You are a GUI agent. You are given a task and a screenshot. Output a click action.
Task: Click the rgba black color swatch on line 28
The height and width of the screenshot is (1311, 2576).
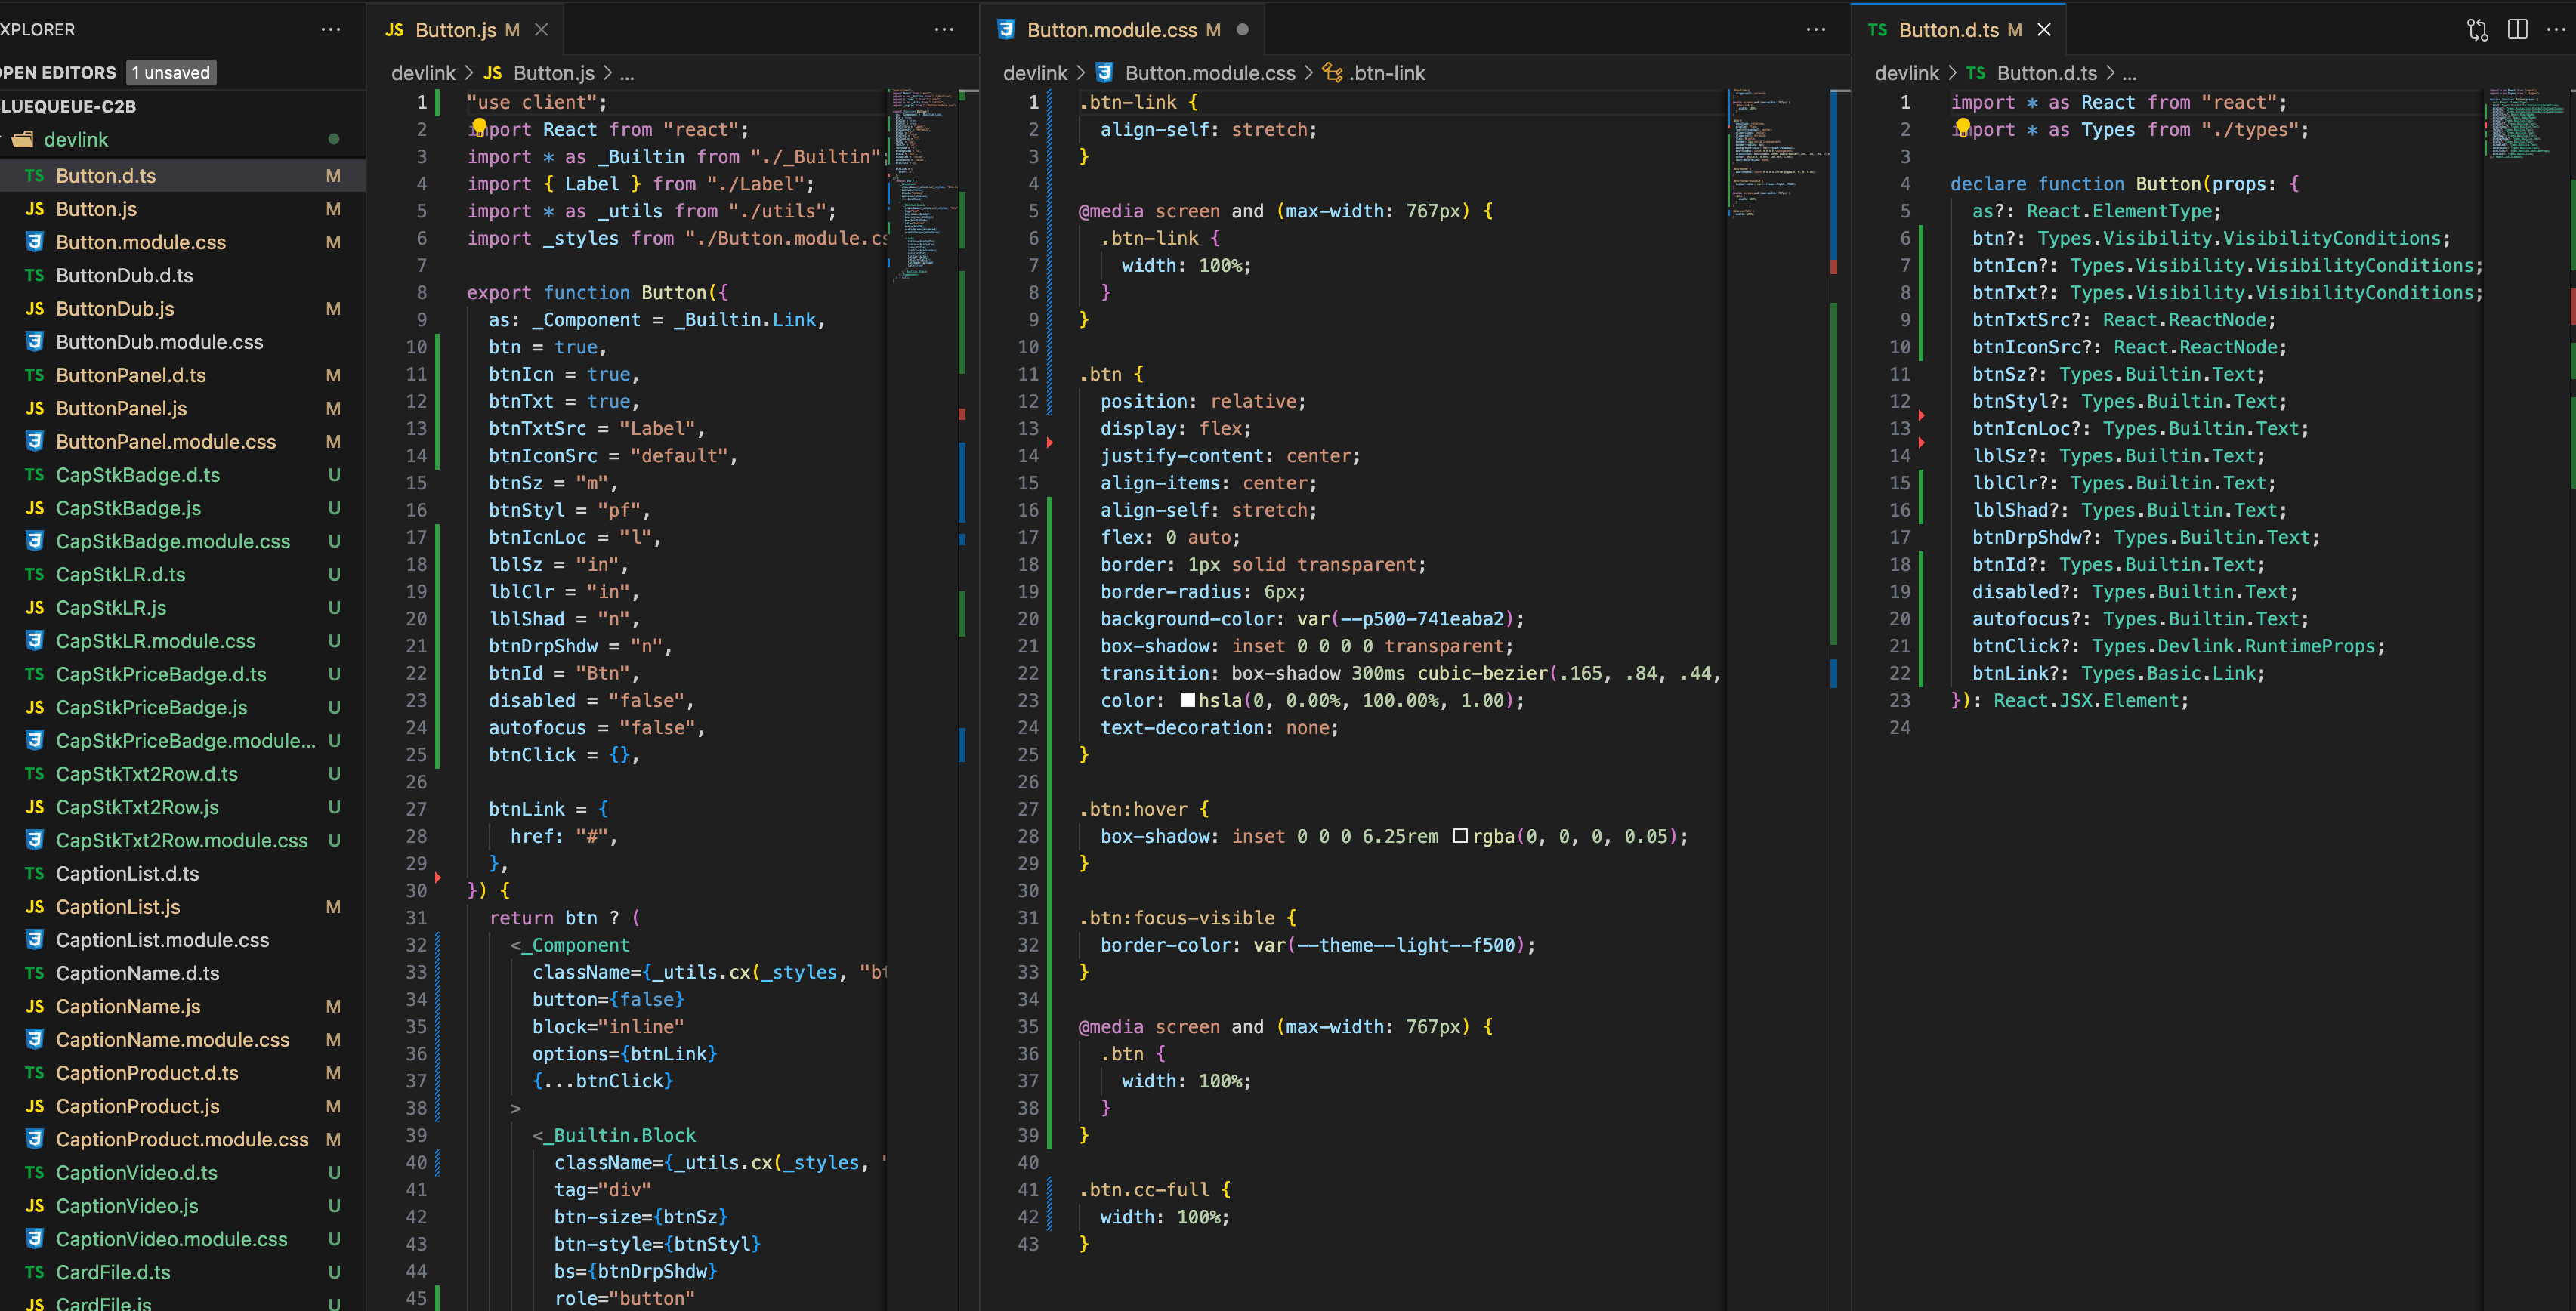(x=1461, y=836)
